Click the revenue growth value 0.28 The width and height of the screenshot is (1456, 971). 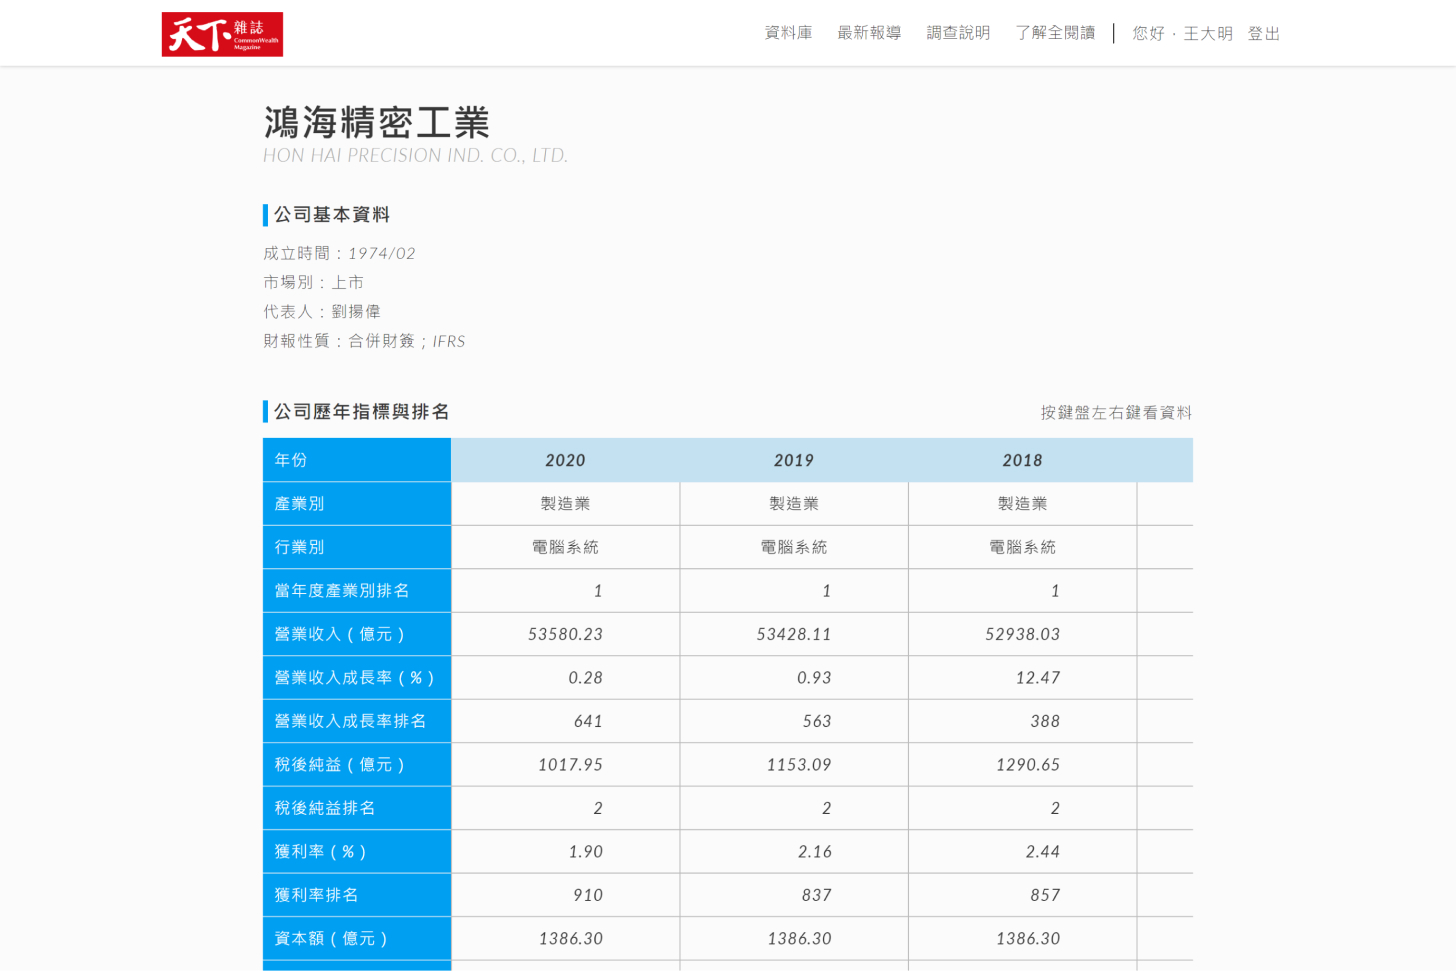pos(585,678)
